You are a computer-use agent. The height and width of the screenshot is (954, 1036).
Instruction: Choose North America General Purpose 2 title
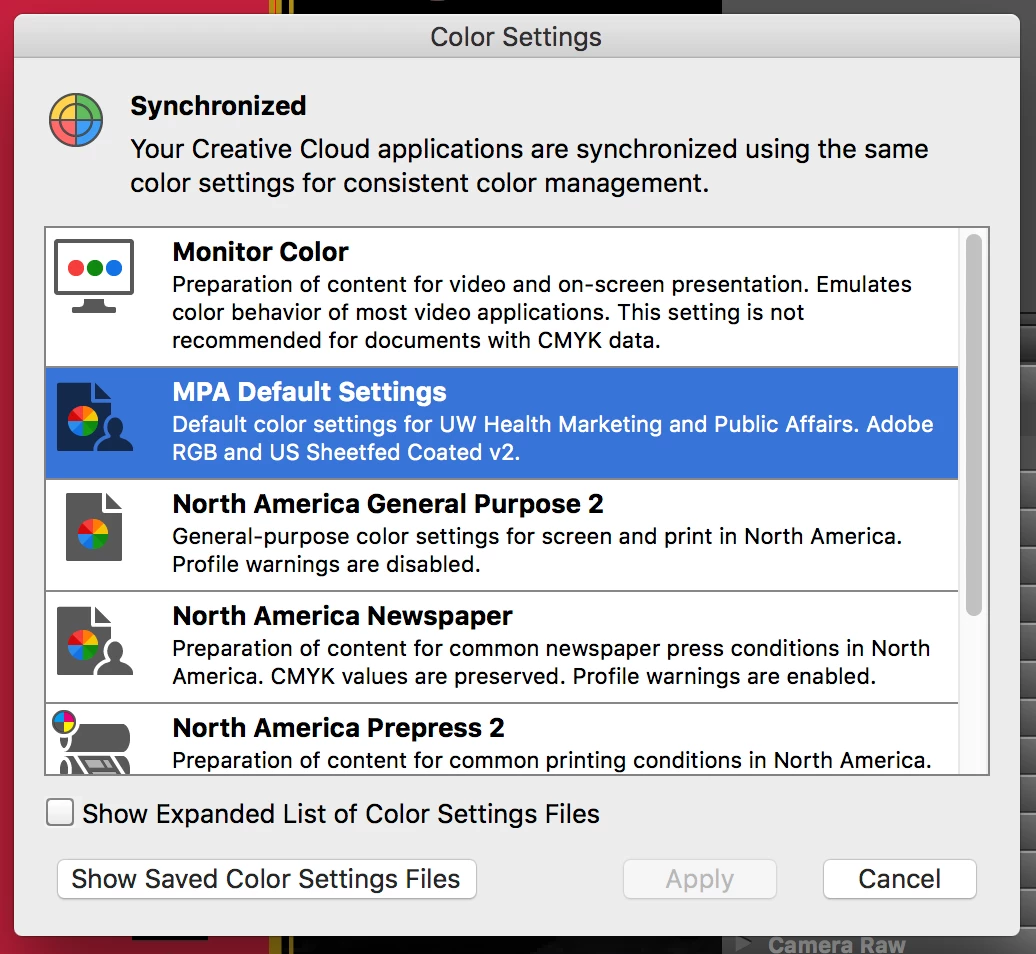[388, 504]
